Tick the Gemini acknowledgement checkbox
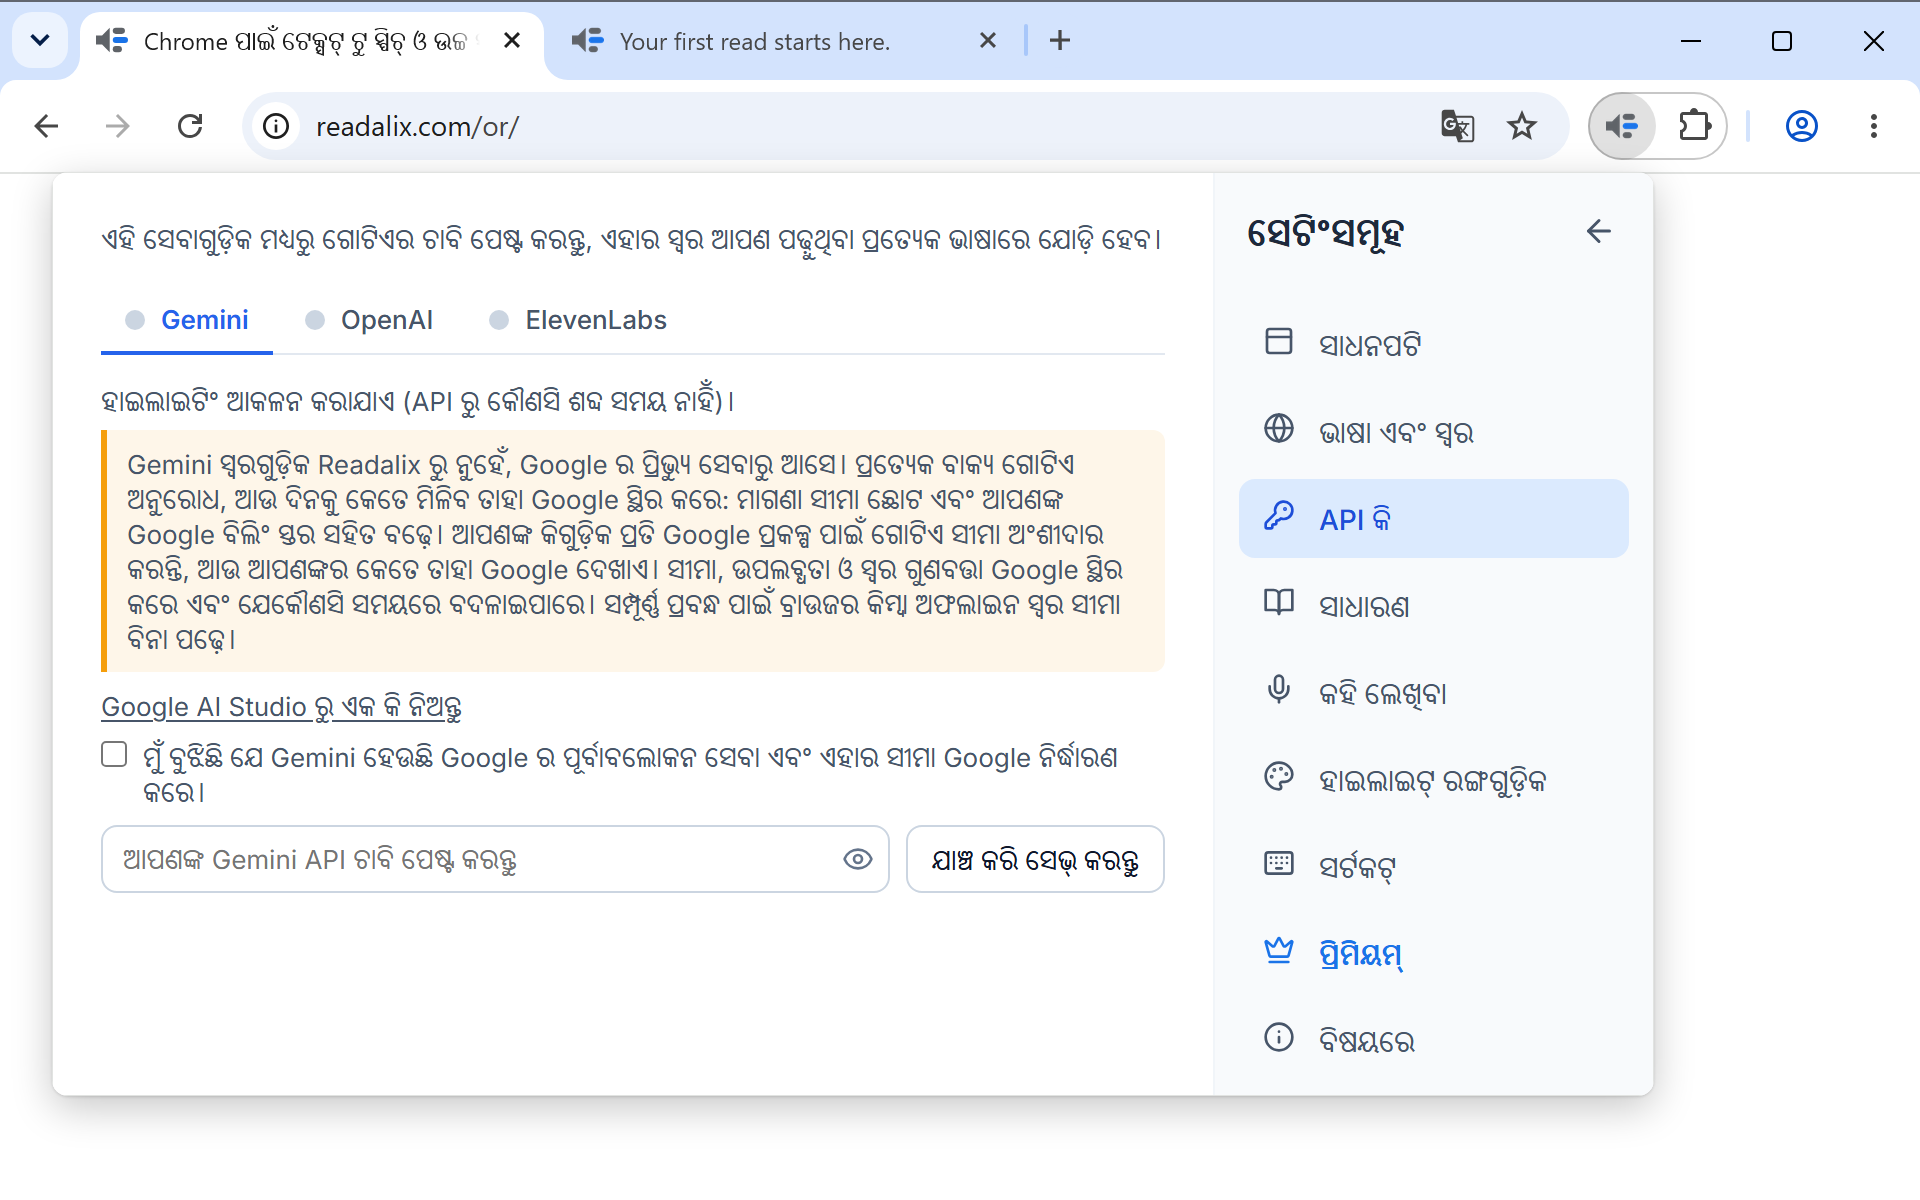 (x=114, y=754)
